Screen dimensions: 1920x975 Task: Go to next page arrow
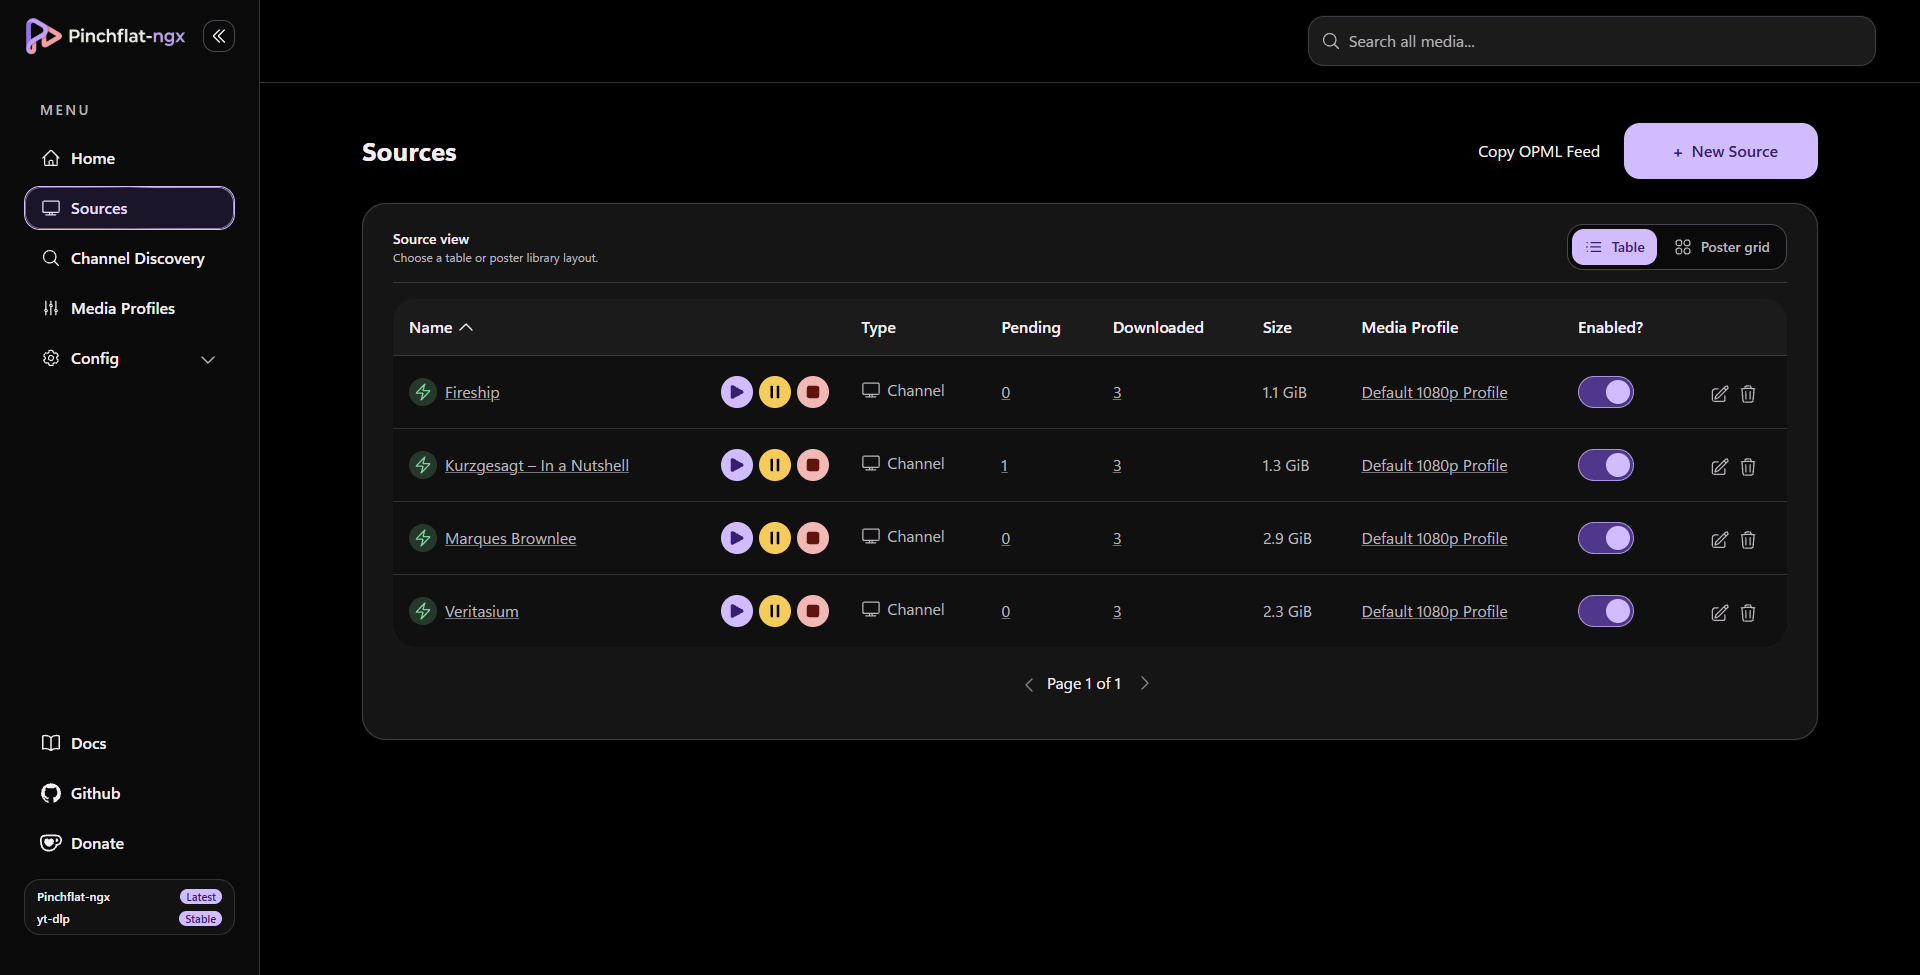tap(1145, 683)
